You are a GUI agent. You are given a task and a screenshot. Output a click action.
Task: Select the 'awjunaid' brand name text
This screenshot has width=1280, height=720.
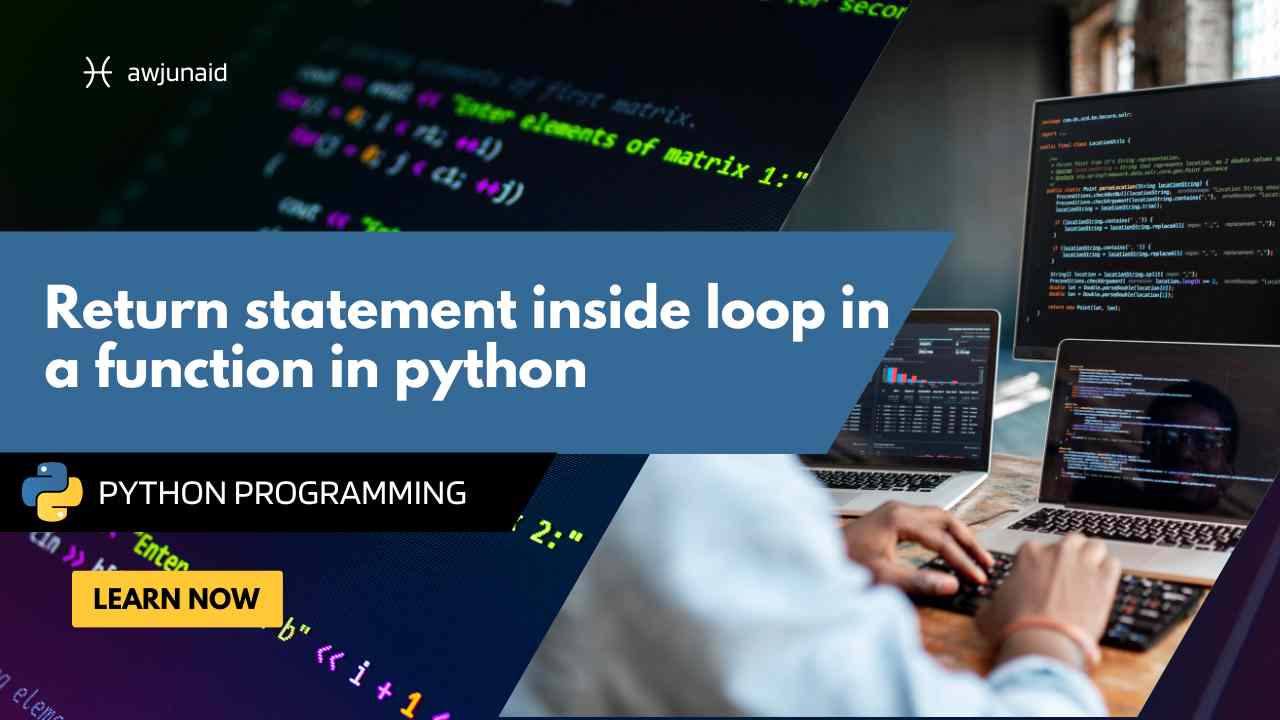click(178, 73)
